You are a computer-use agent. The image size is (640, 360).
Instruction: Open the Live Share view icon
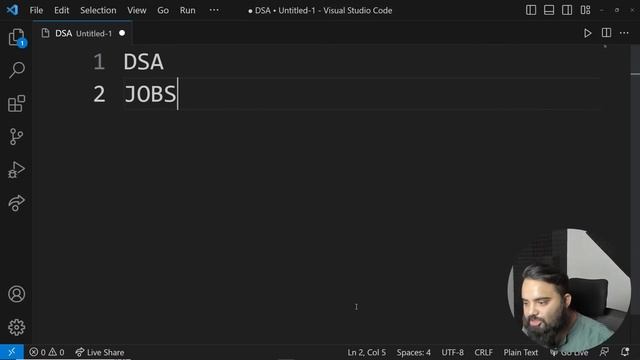click(16, 203)
